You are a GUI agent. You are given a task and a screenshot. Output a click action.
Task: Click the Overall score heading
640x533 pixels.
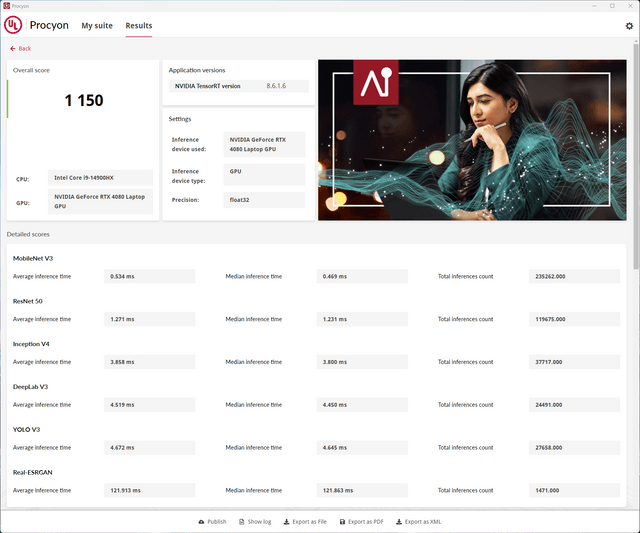click(x=31, y=70)
